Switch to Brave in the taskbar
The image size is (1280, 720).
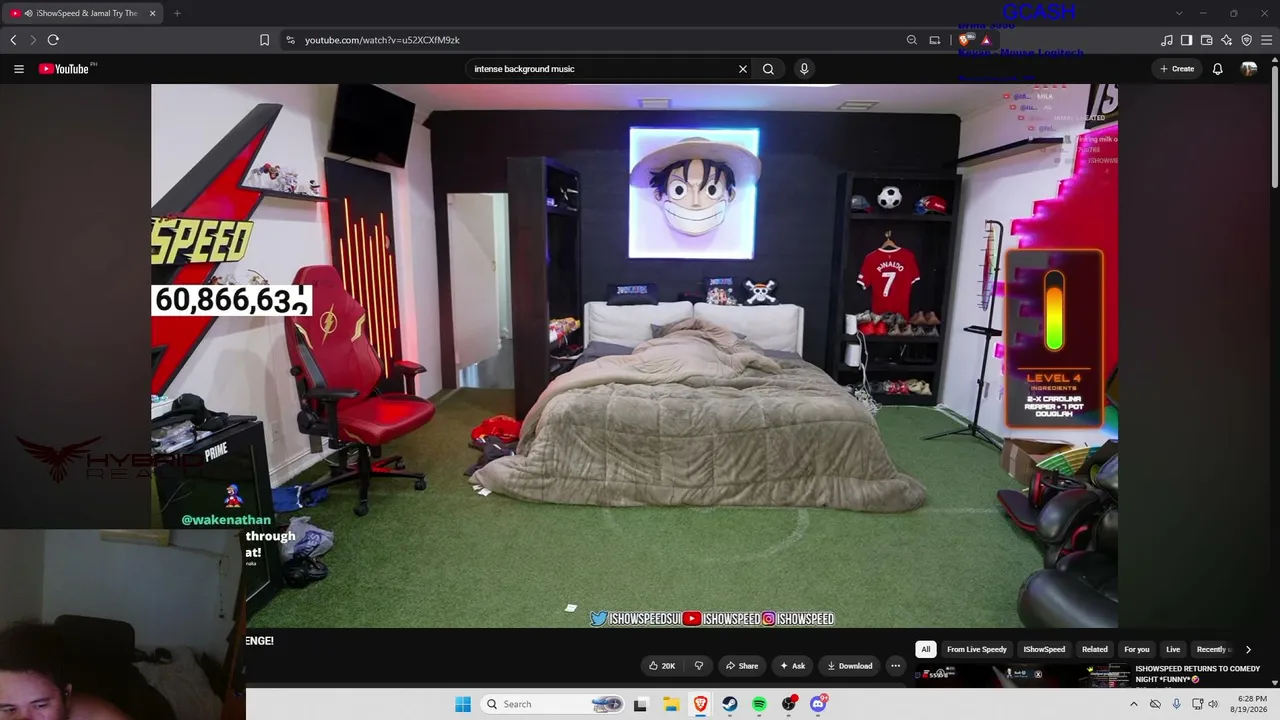coord(700,704)
